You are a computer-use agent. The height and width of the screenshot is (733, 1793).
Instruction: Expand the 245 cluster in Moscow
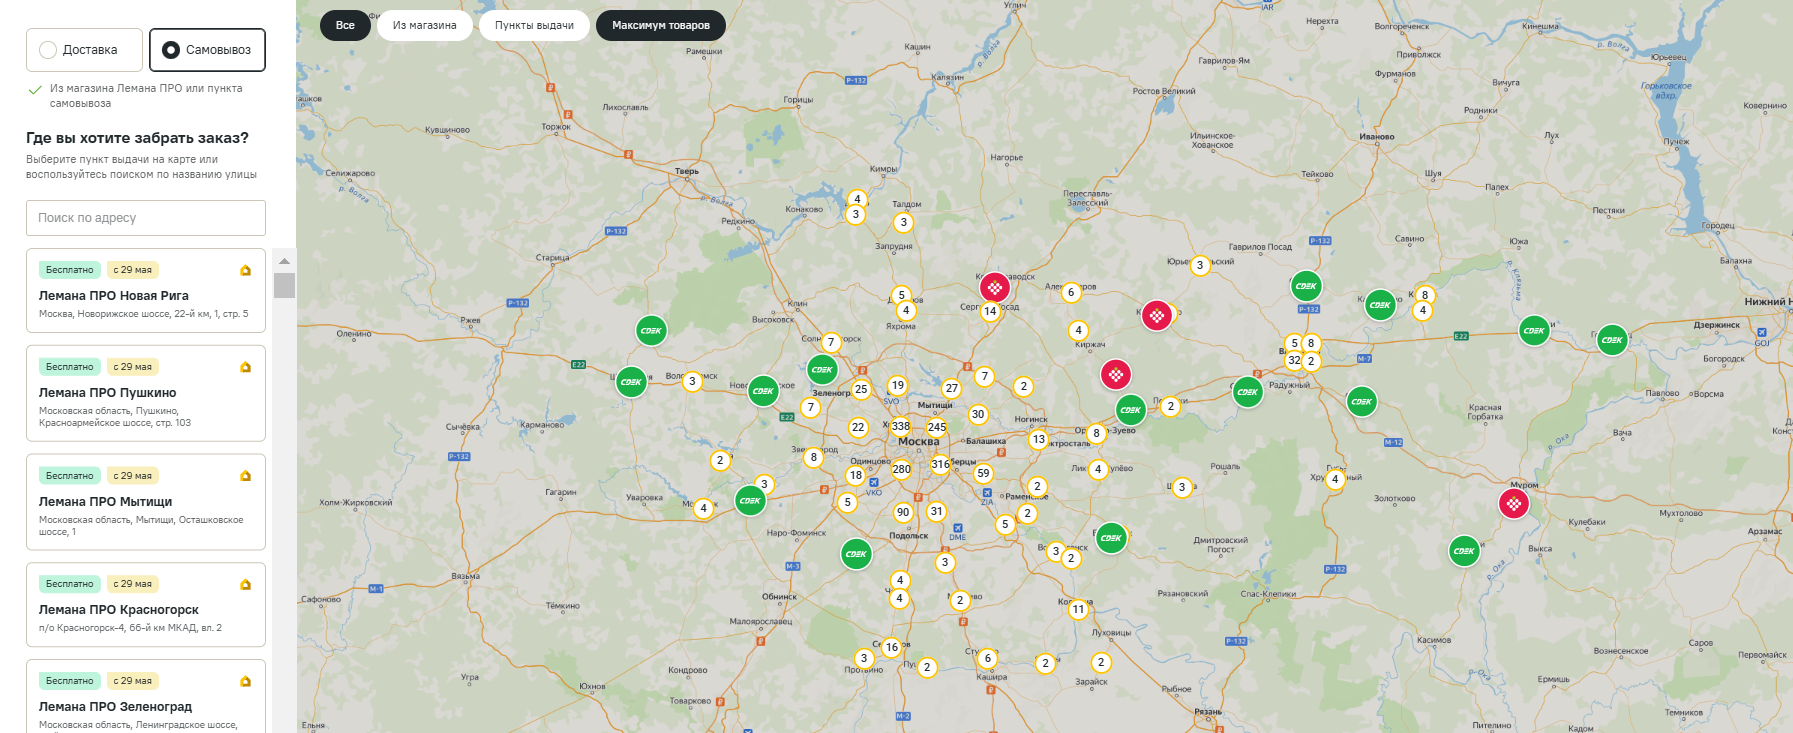click(937, 427)
